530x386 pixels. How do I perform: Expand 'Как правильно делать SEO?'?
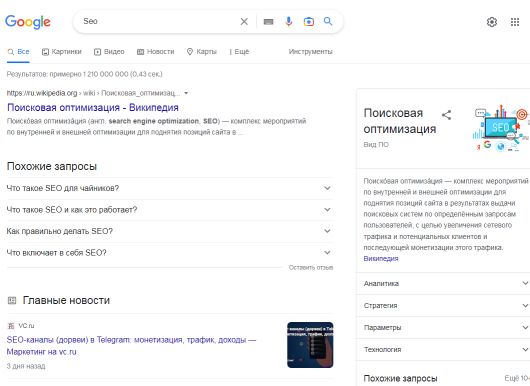click(x=170, y=231)
